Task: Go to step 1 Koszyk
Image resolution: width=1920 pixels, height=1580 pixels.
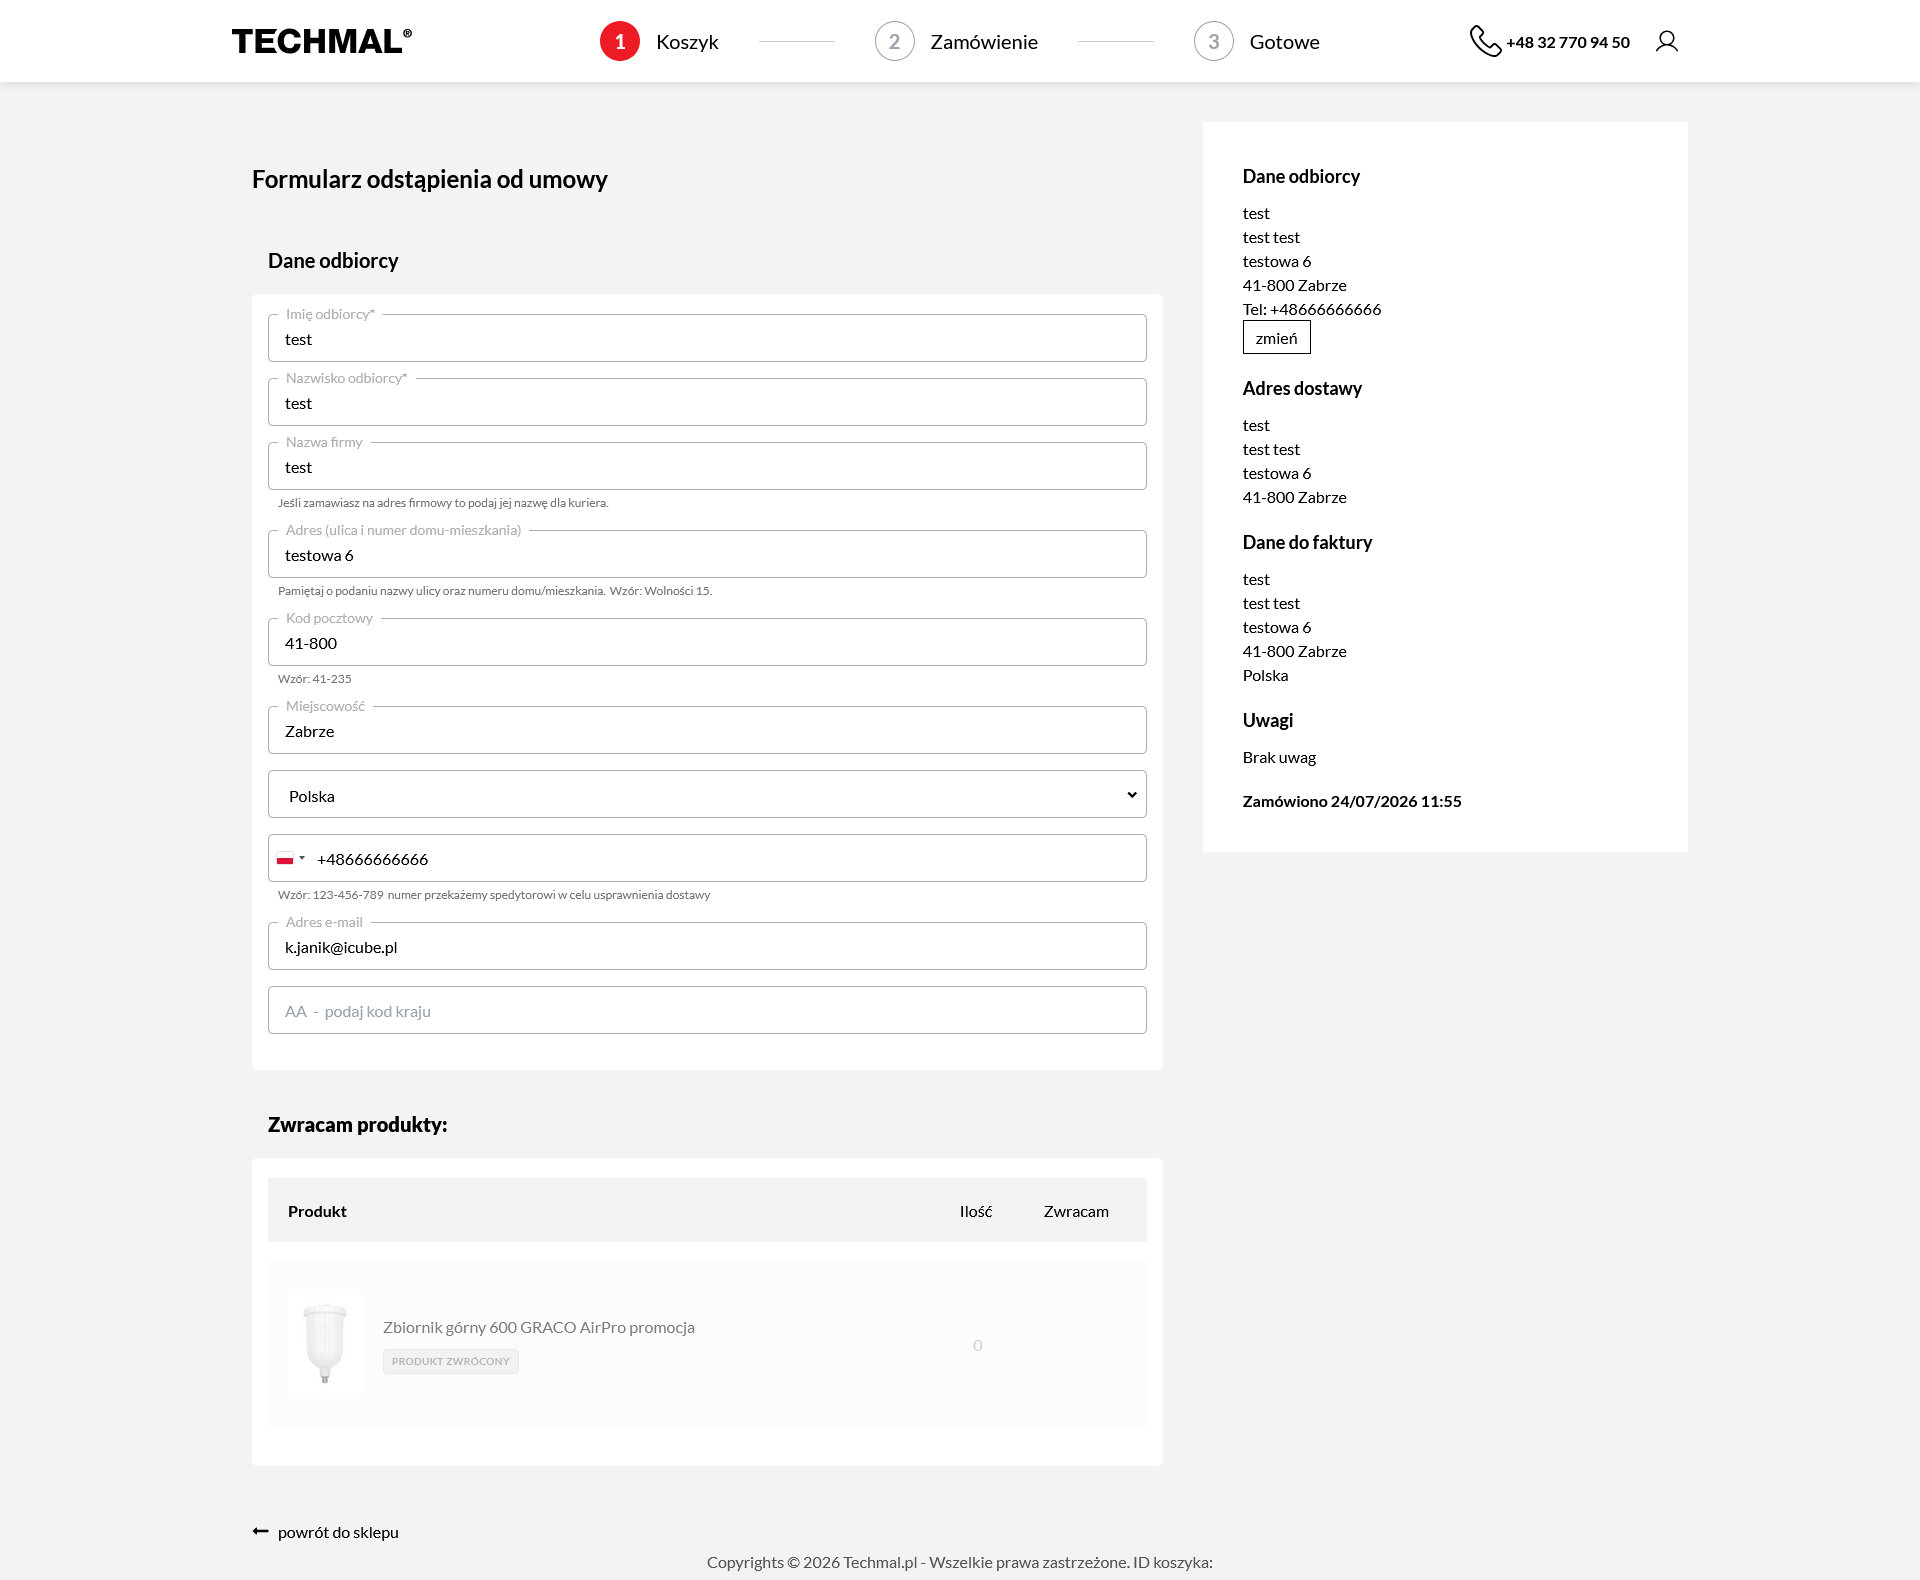Action: (659, 41)
